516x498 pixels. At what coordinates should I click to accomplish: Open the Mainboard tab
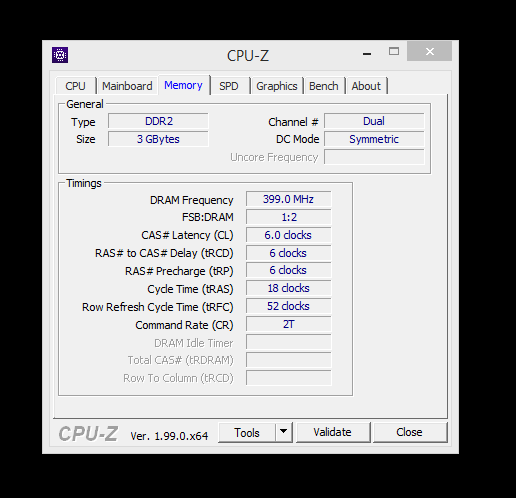[127, 86]
